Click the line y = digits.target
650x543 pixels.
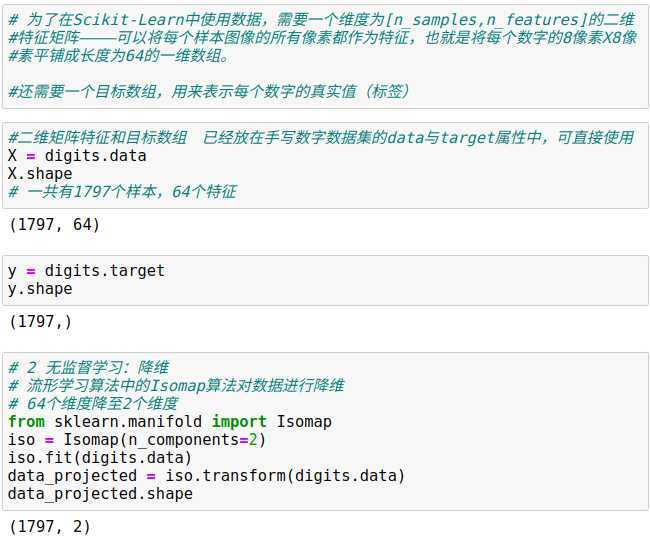click(86, 271)
